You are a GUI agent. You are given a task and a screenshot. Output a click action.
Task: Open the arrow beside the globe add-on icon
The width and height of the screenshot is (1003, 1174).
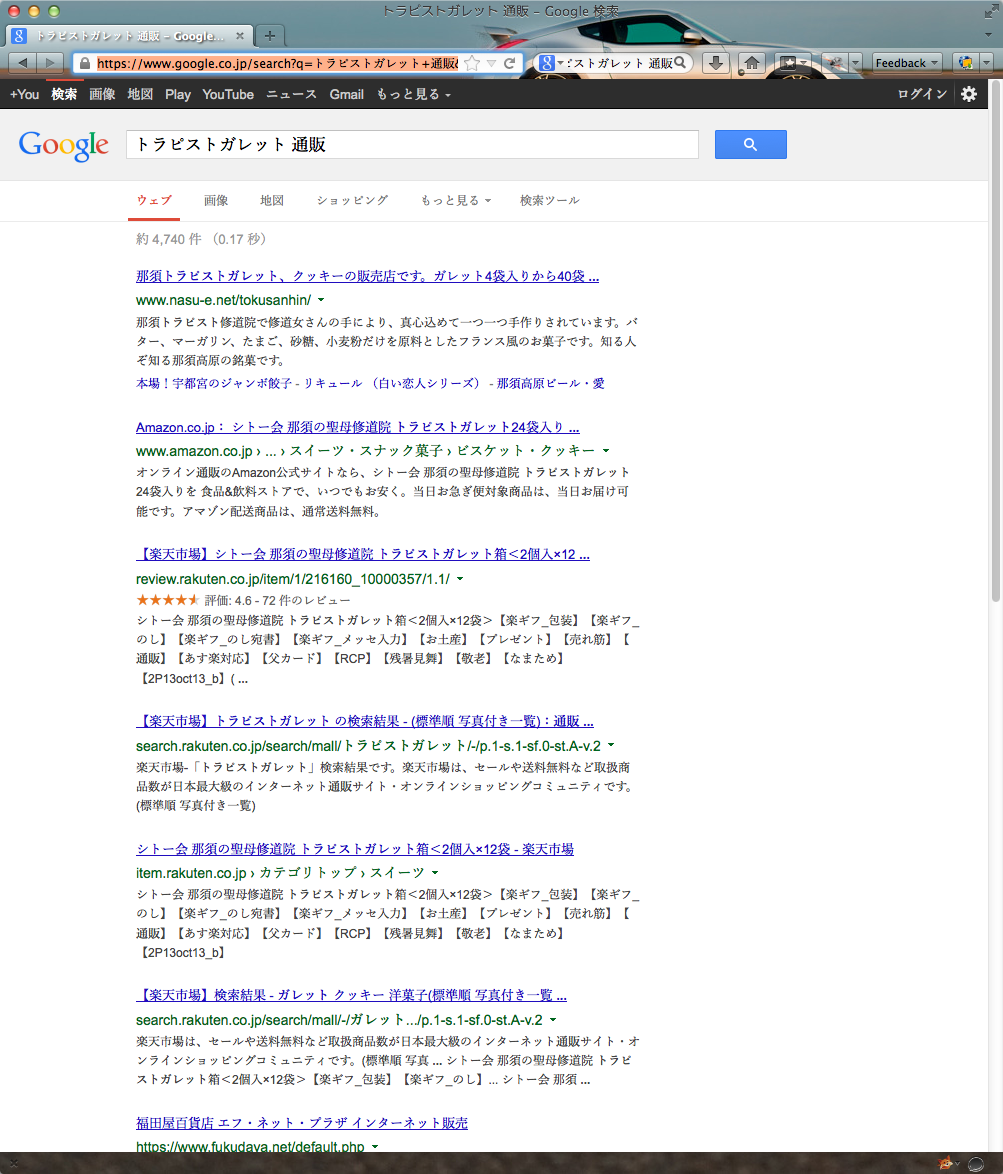(x=986, y=63)
